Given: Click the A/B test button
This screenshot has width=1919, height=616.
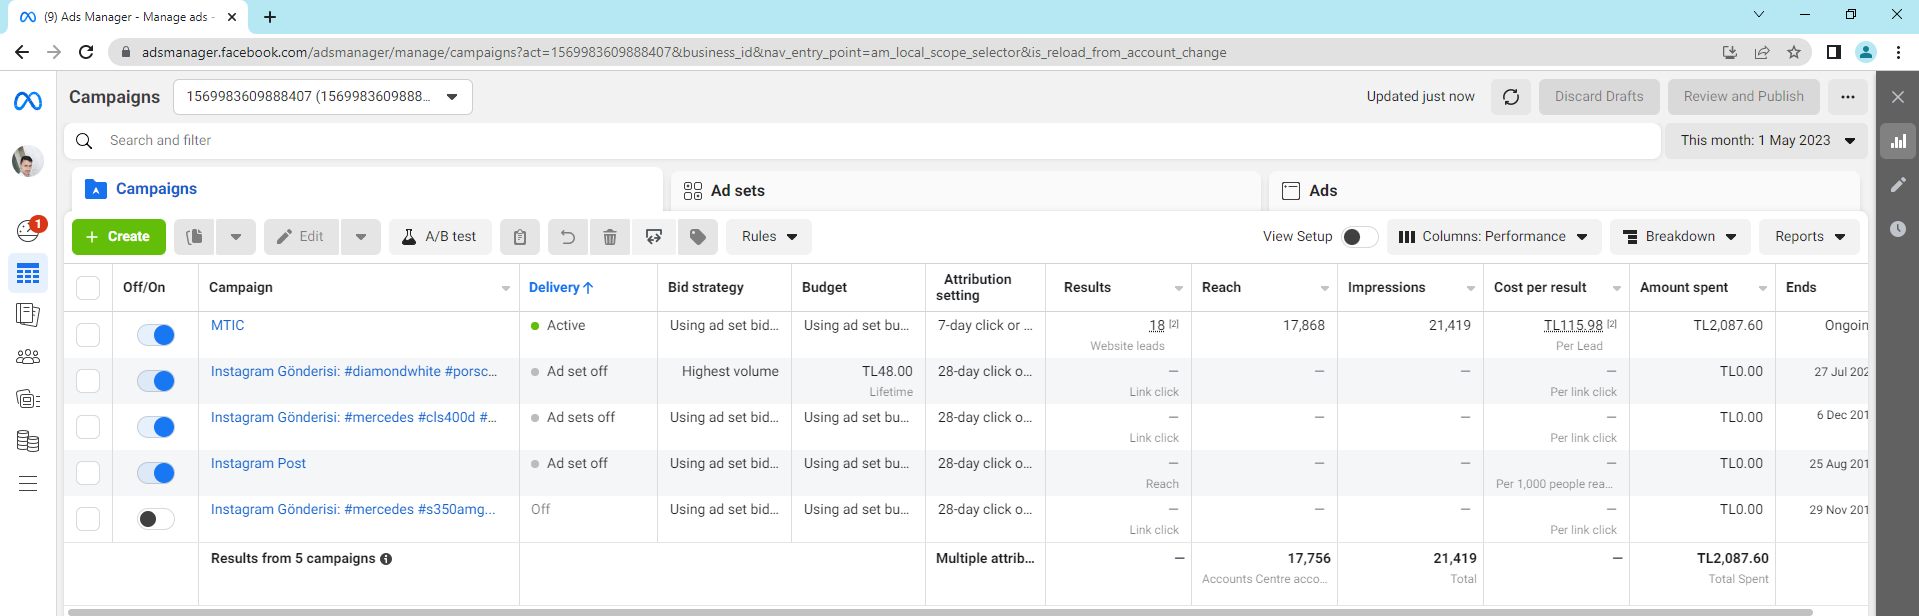Looking at the screenshot, I should (x=440, y=237).
